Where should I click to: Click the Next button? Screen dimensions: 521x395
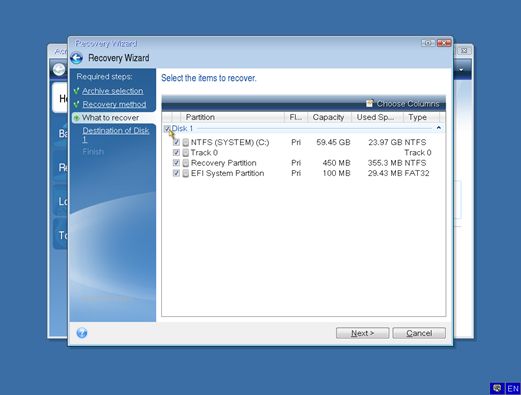pos(362,333)
